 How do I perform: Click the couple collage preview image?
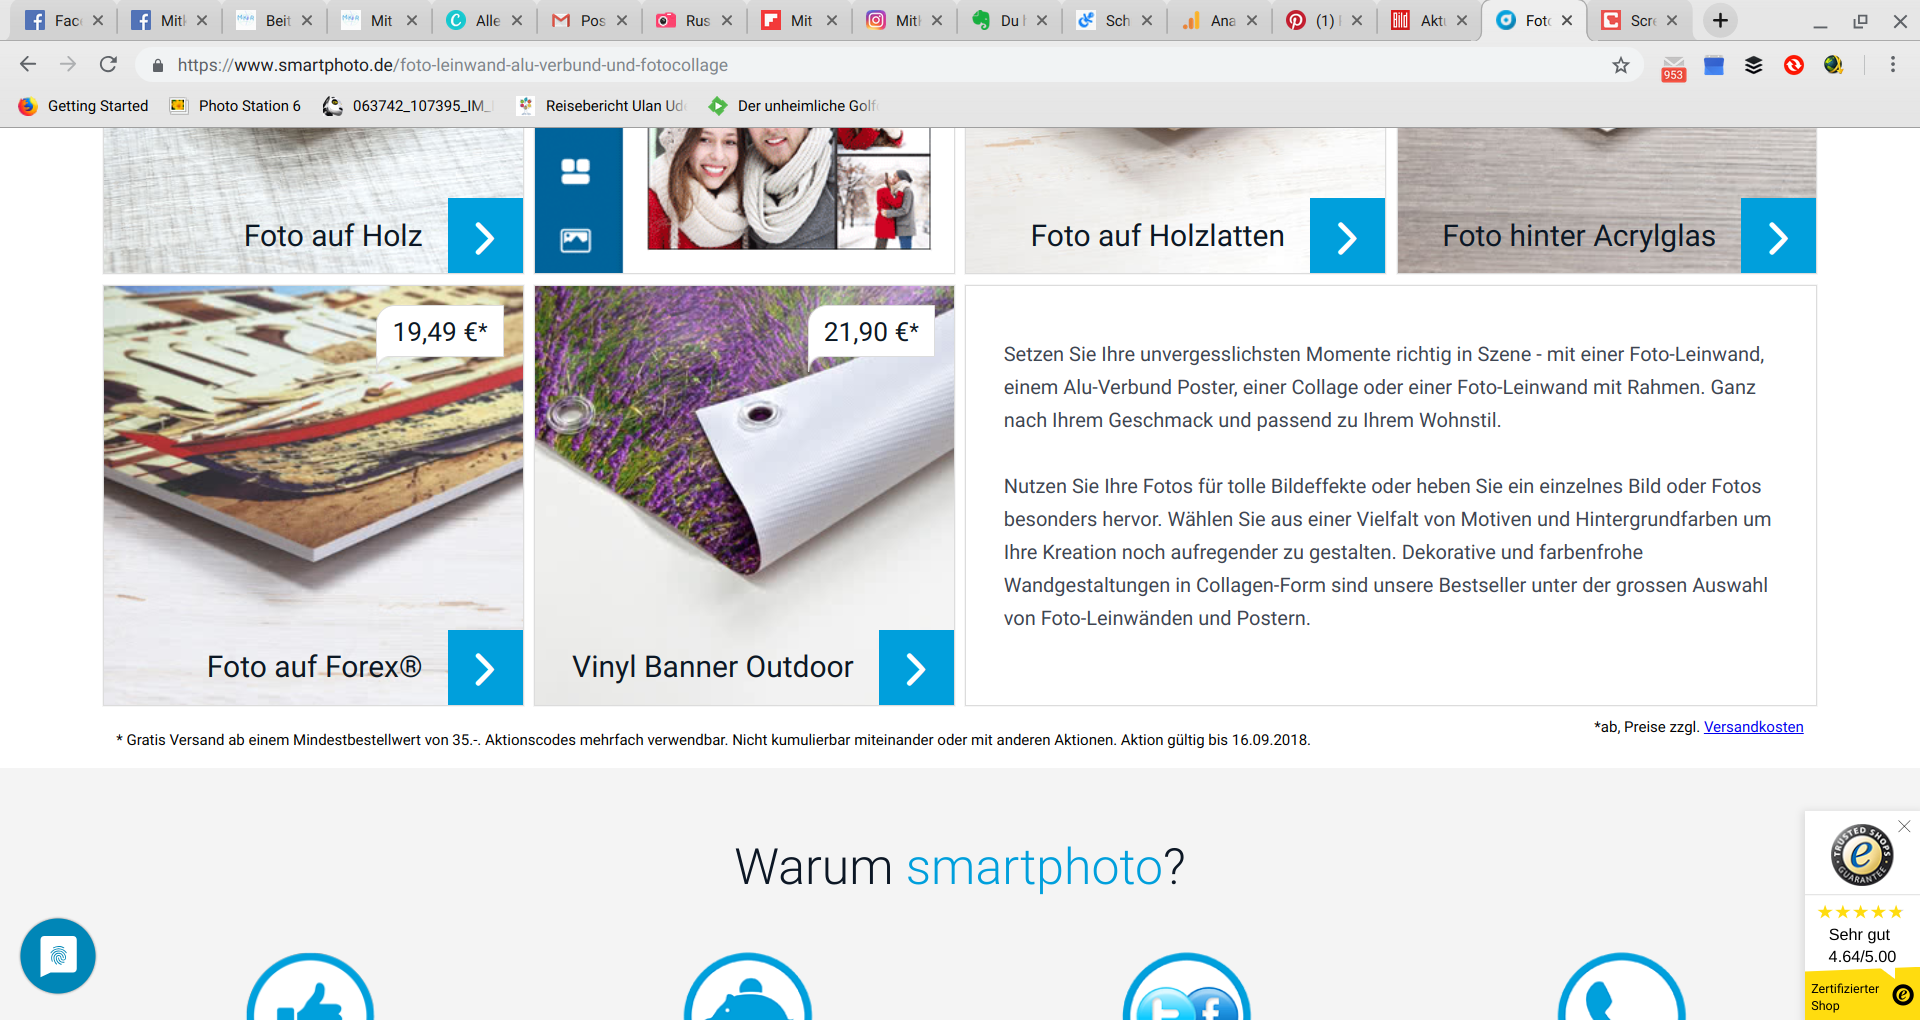[789, 188]
